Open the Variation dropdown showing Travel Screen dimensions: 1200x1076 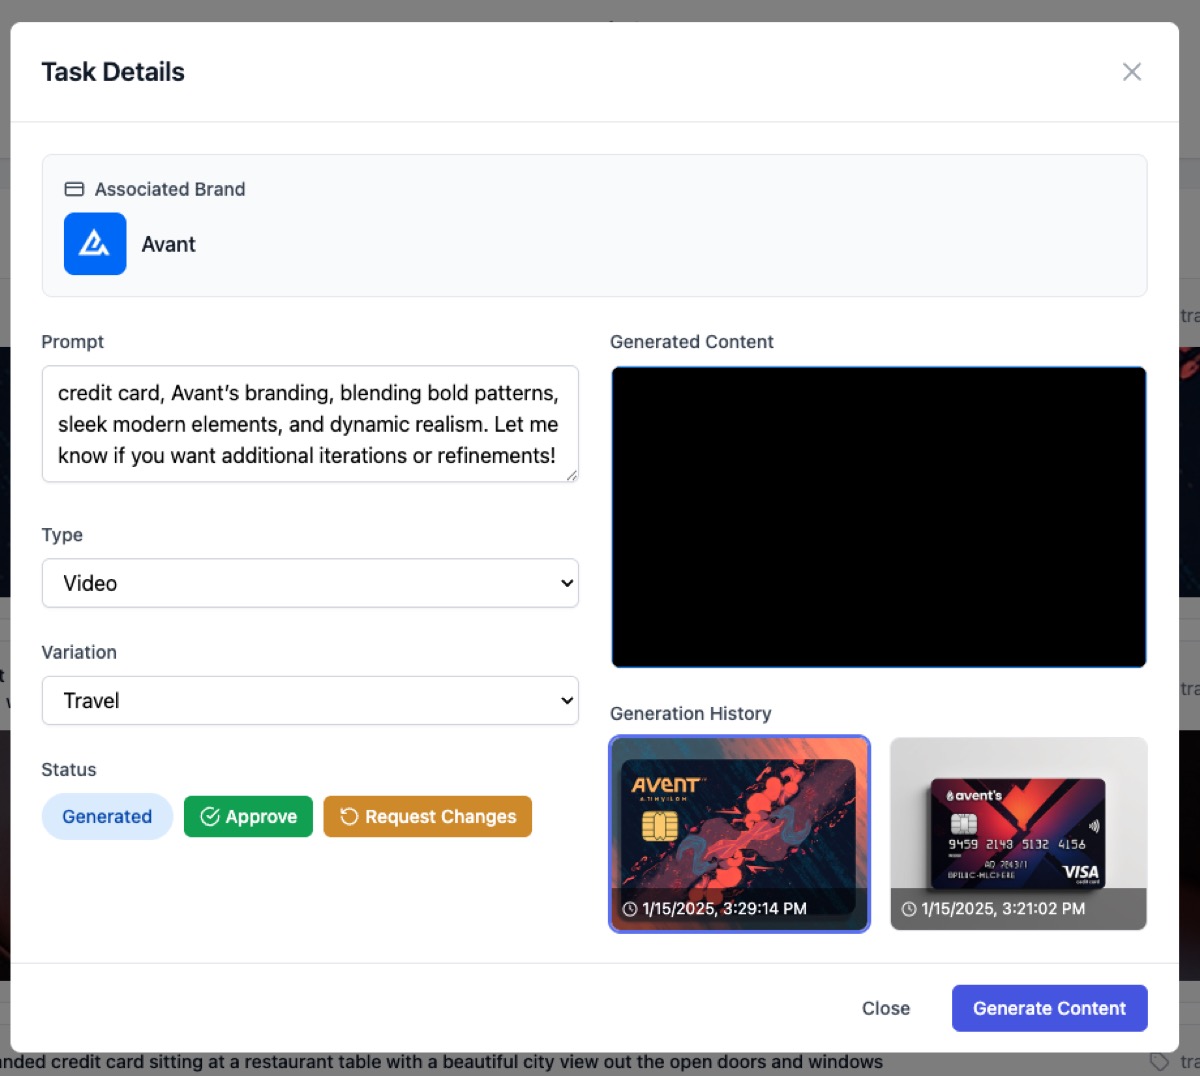[310, 700]
